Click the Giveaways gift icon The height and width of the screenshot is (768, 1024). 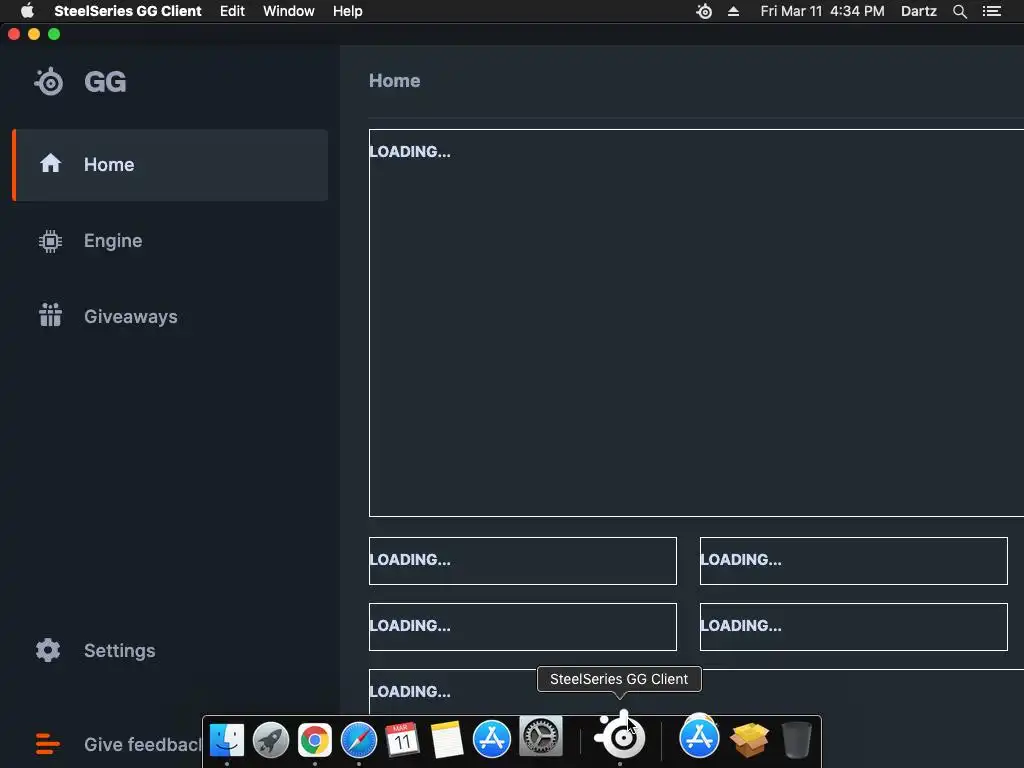point(50,315)
